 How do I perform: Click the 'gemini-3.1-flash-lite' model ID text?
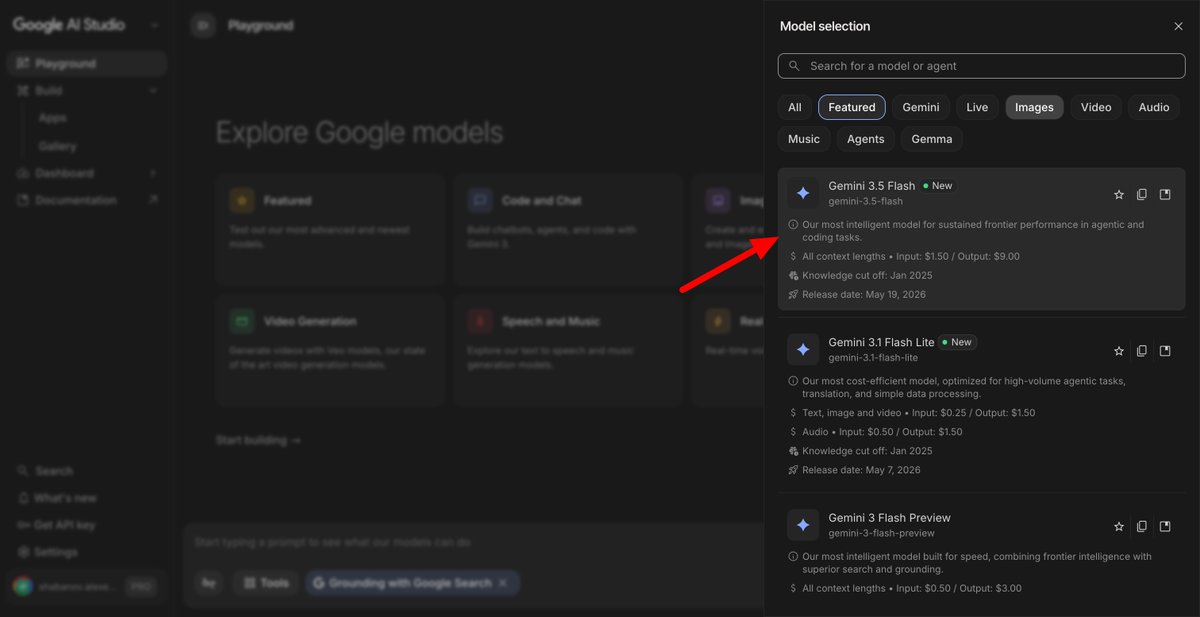point(873,357)
